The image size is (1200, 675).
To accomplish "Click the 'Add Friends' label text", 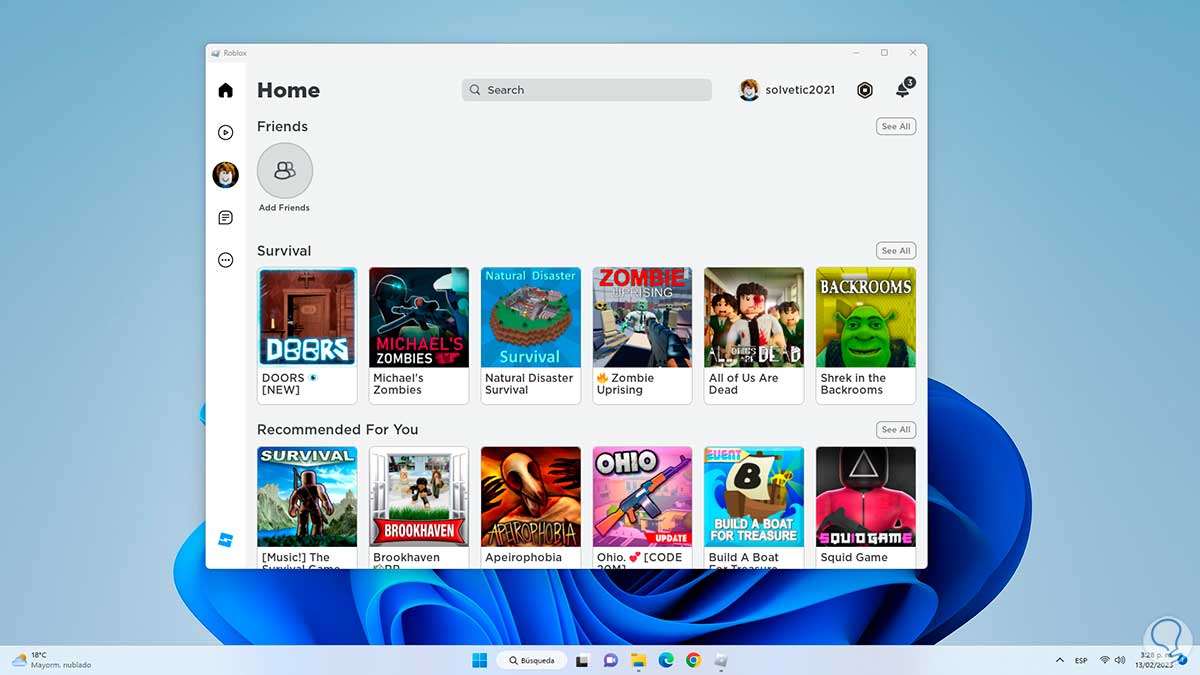I will 284,208.
